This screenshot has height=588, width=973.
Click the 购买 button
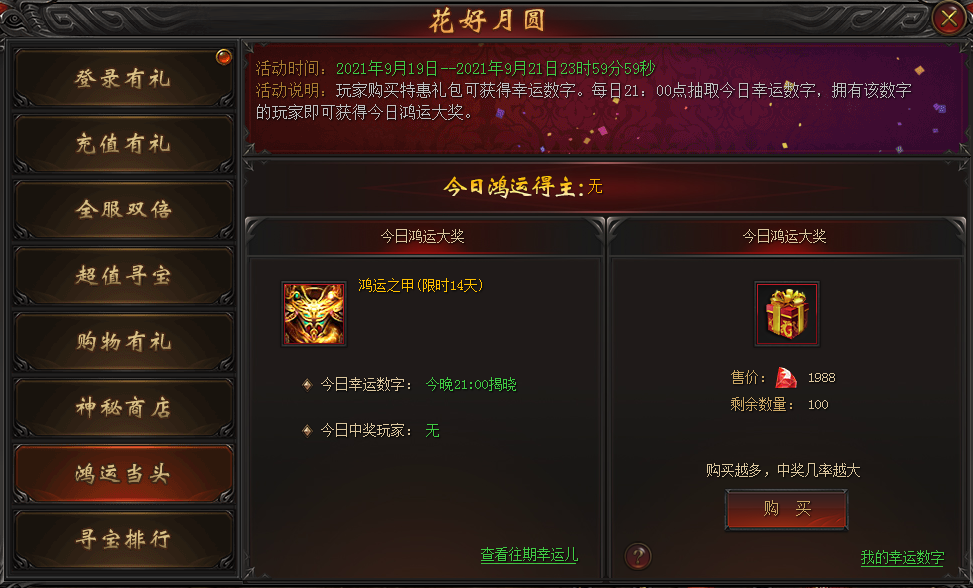[x=786, y=509]
